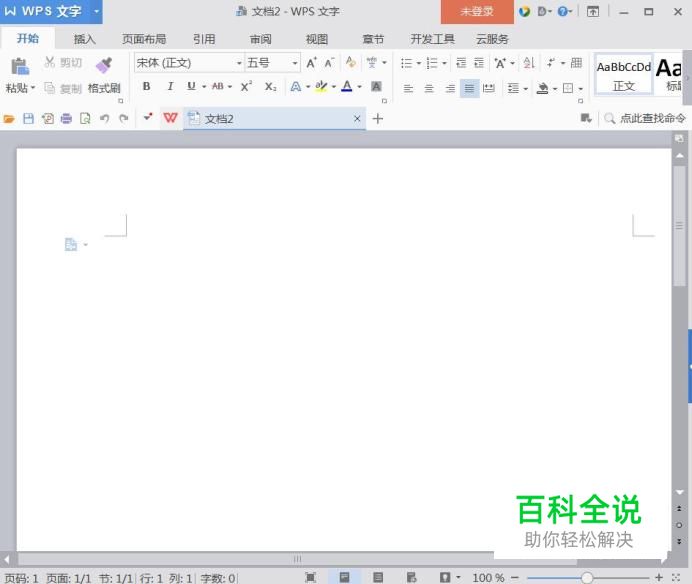This screenshot has width=692, height=584.
Task: Toggle the page layout view in status bar
Action: [x=344, y=577]
